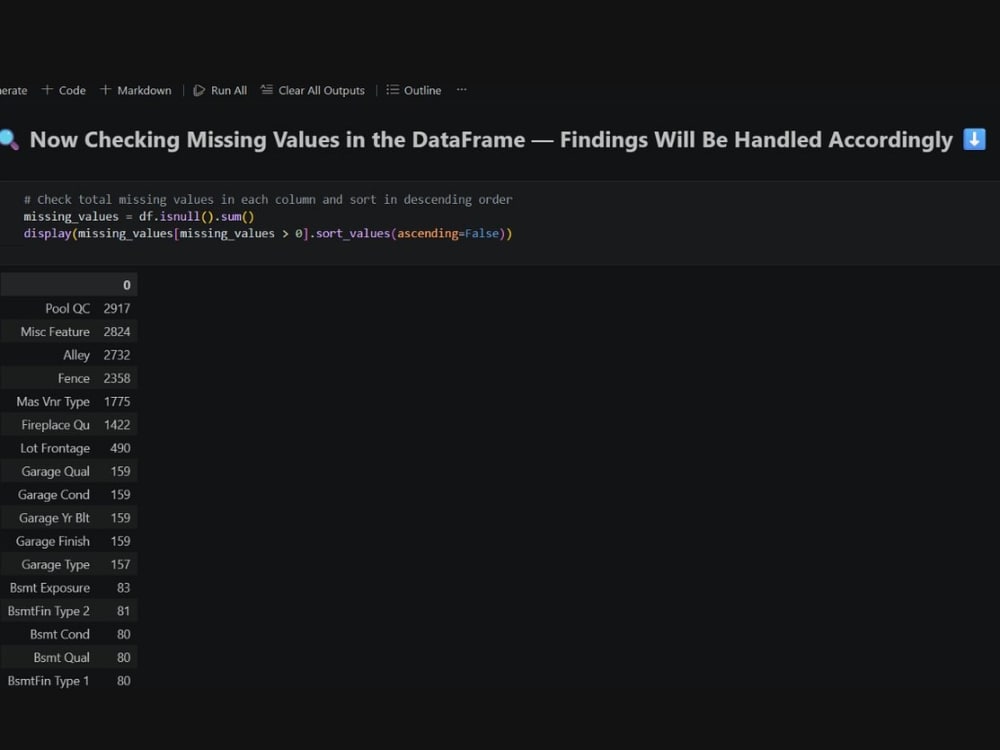Select the Pool QC row label
1000x750 pixels.
pos(68,309)
